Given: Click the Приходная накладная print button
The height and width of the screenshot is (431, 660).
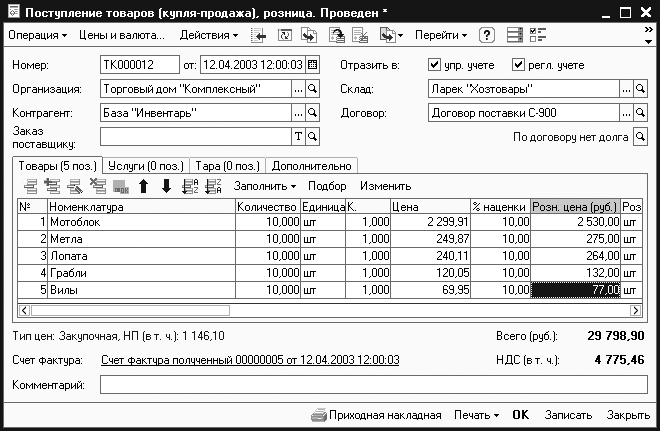Looking at the screenshot, I should tap(376, 415).
